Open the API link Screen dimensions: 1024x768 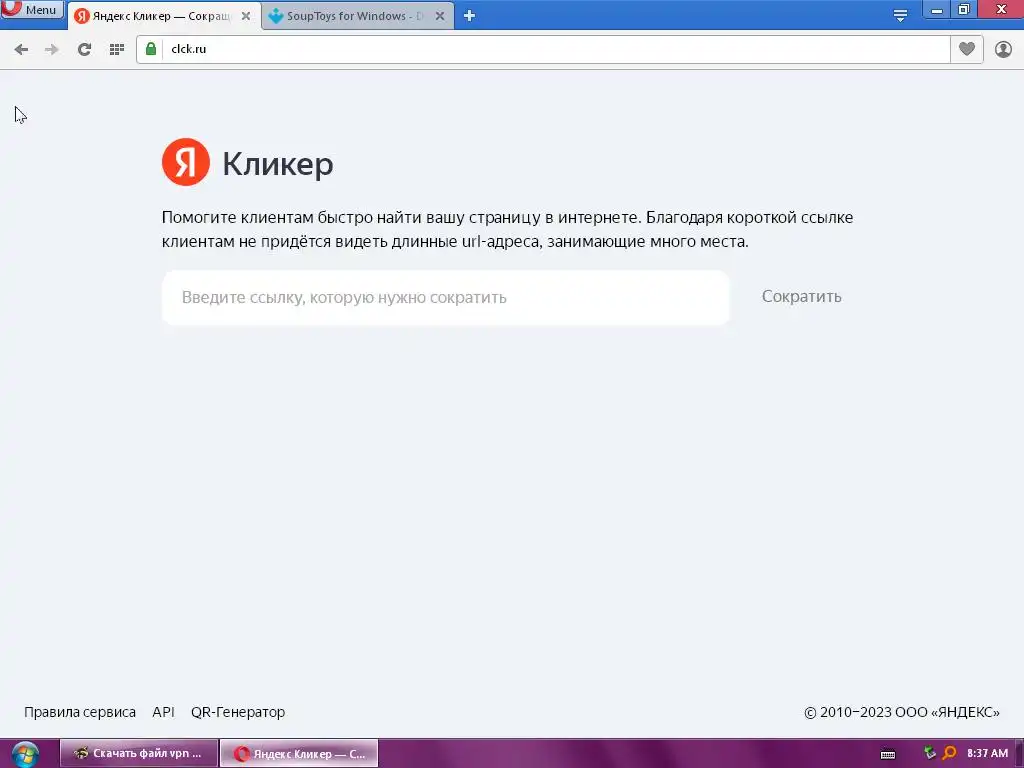coord(163,712)
